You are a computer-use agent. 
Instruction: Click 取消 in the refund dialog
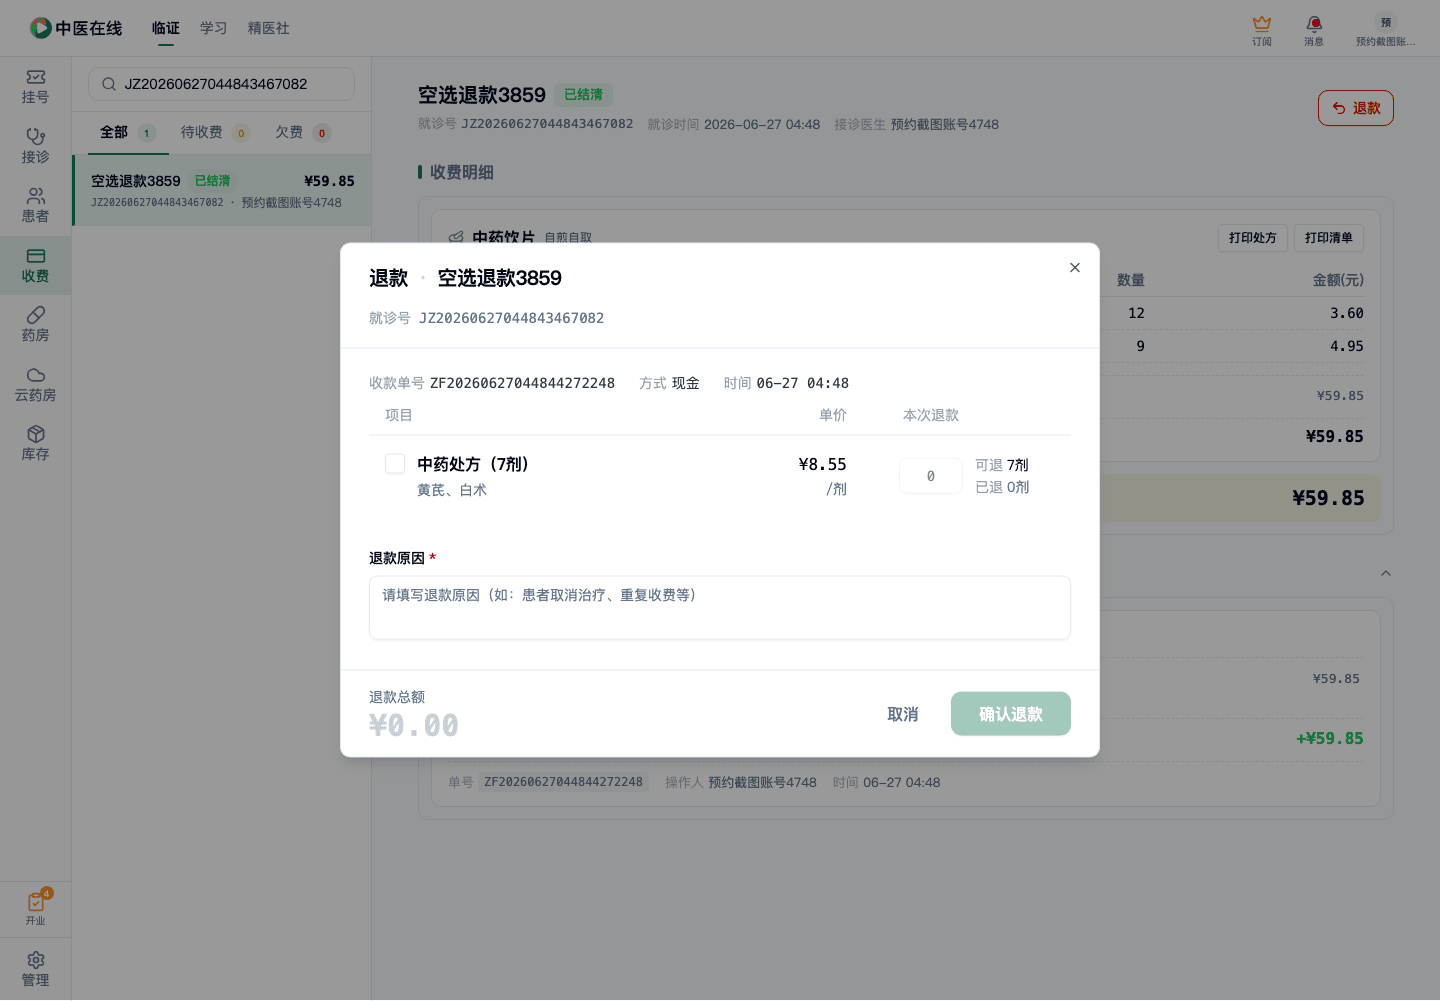pos(903,714)
